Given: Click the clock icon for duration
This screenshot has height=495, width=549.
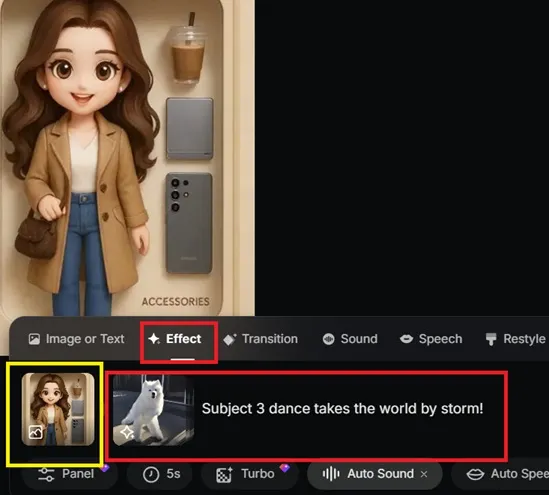Looking at the screenshot, I should [x=151, y=475].
